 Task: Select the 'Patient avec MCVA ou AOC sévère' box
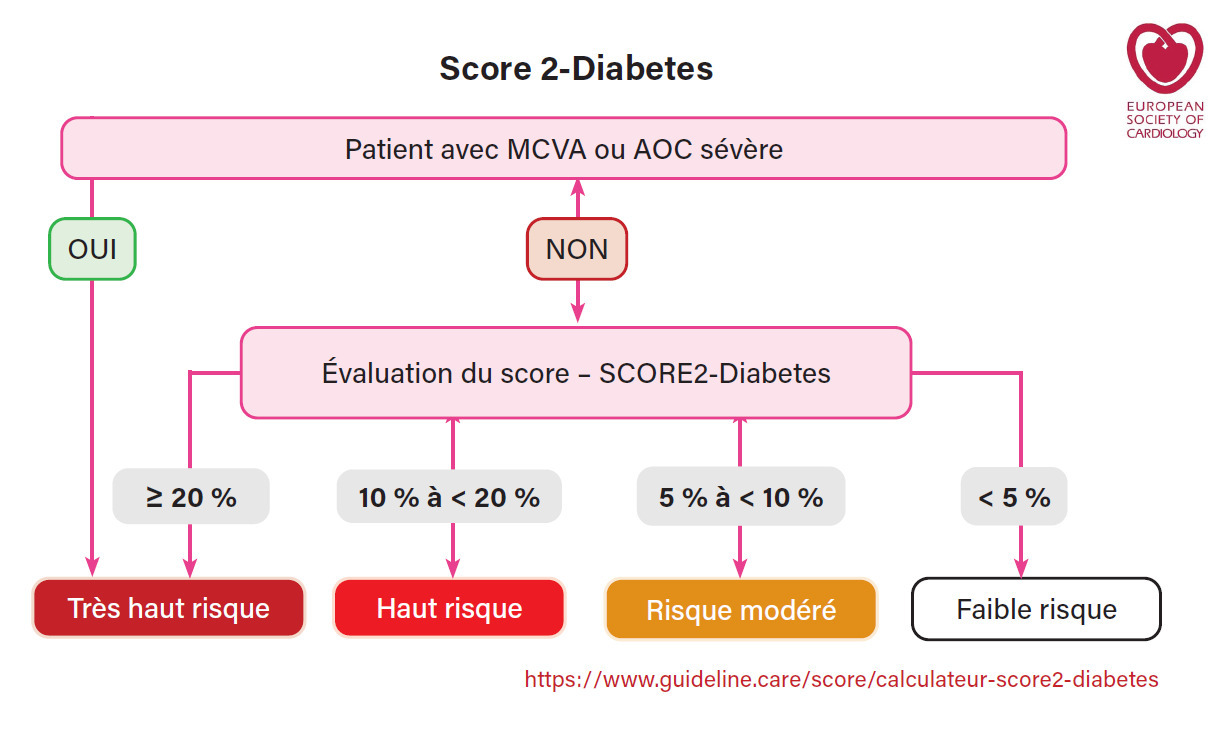[x=563, y=149]
